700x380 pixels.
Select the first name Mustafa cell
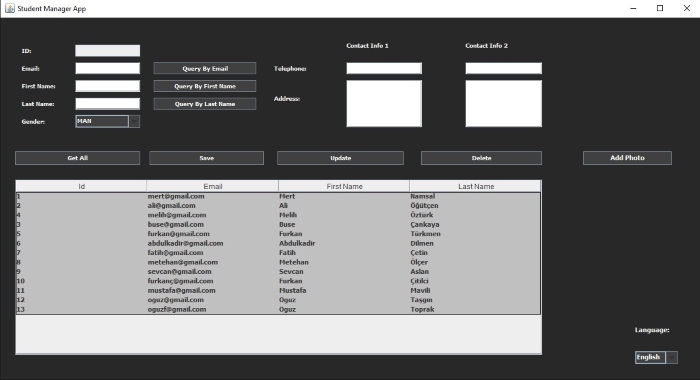point(344,290)
